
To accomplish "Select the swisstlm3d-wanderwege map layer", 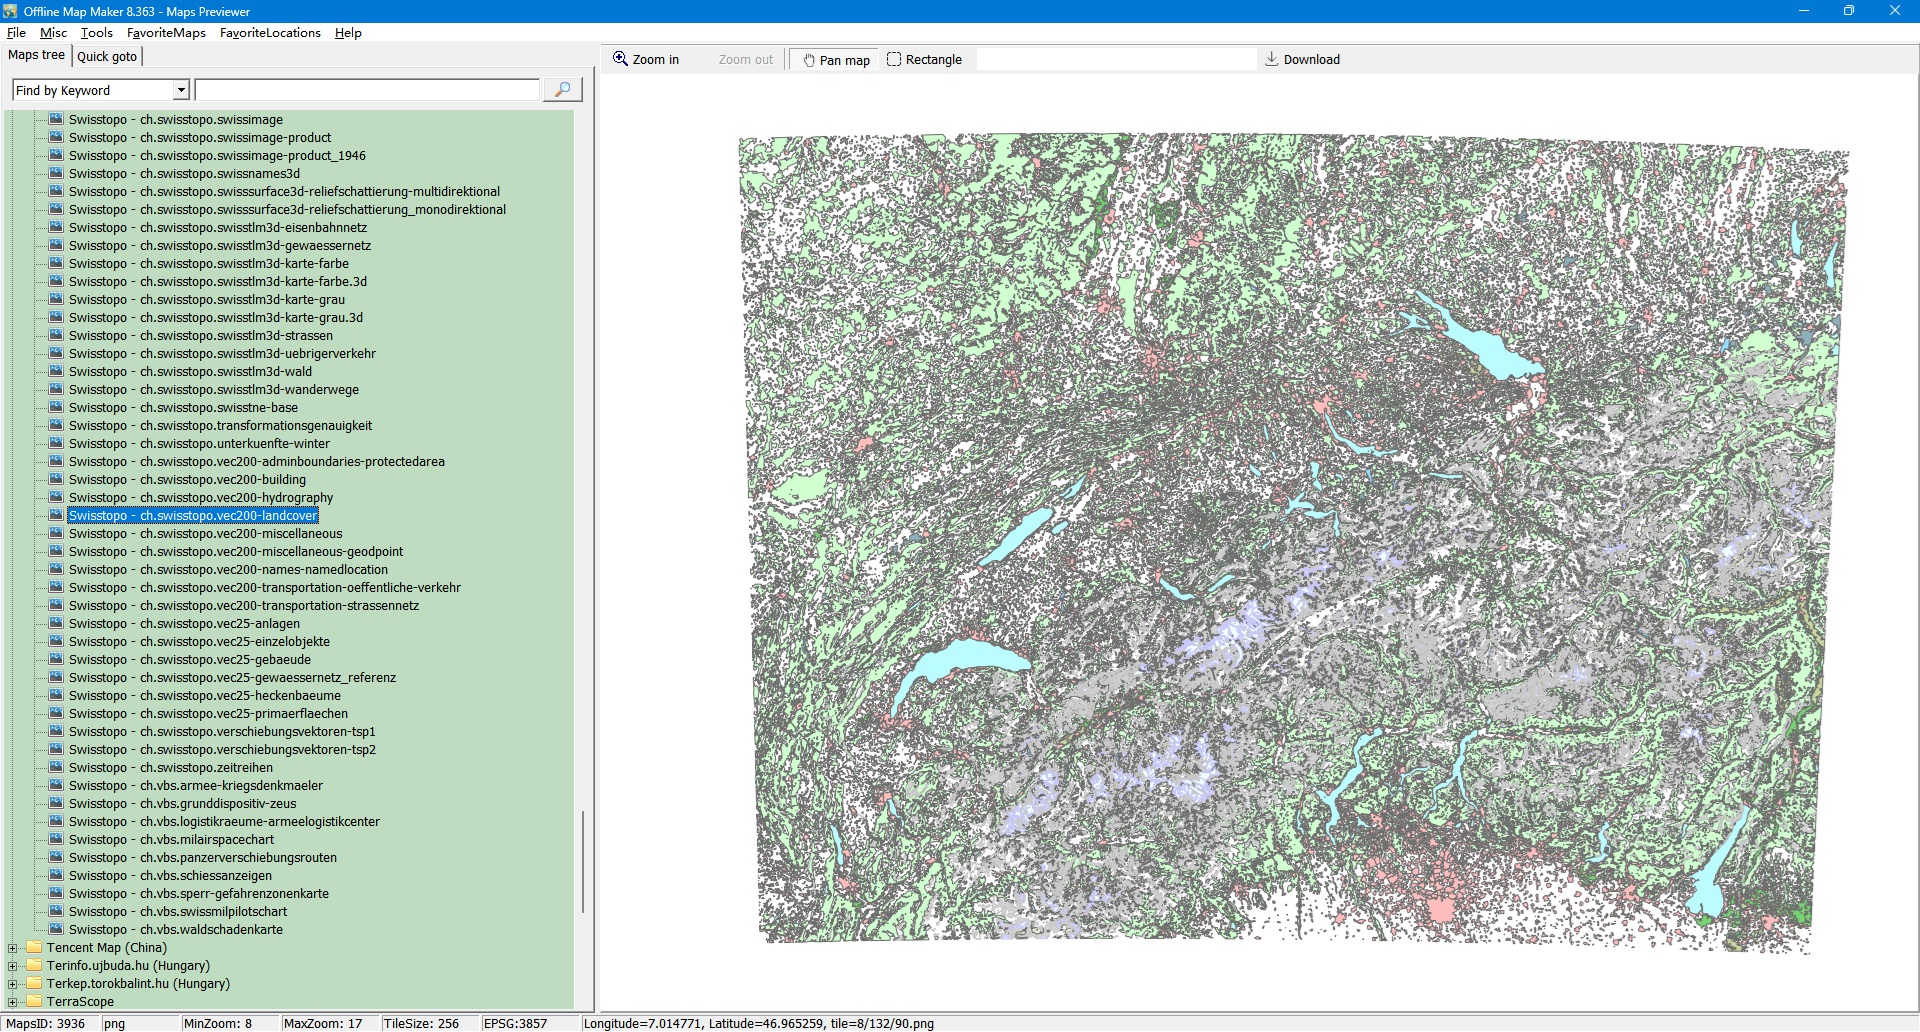I will point(213,390).
